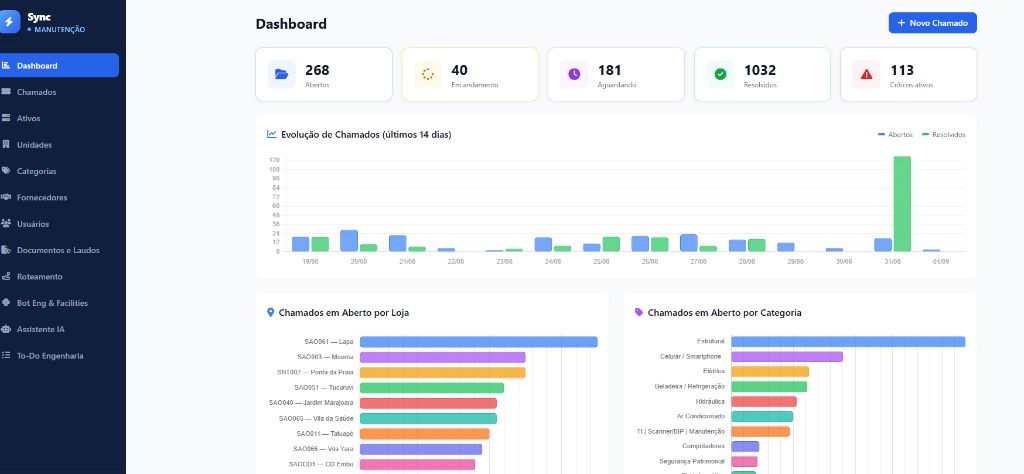This screenshot has width=1024, height=474.
Task: Click the Computadores category bar
Action: (x=745, y=447)
